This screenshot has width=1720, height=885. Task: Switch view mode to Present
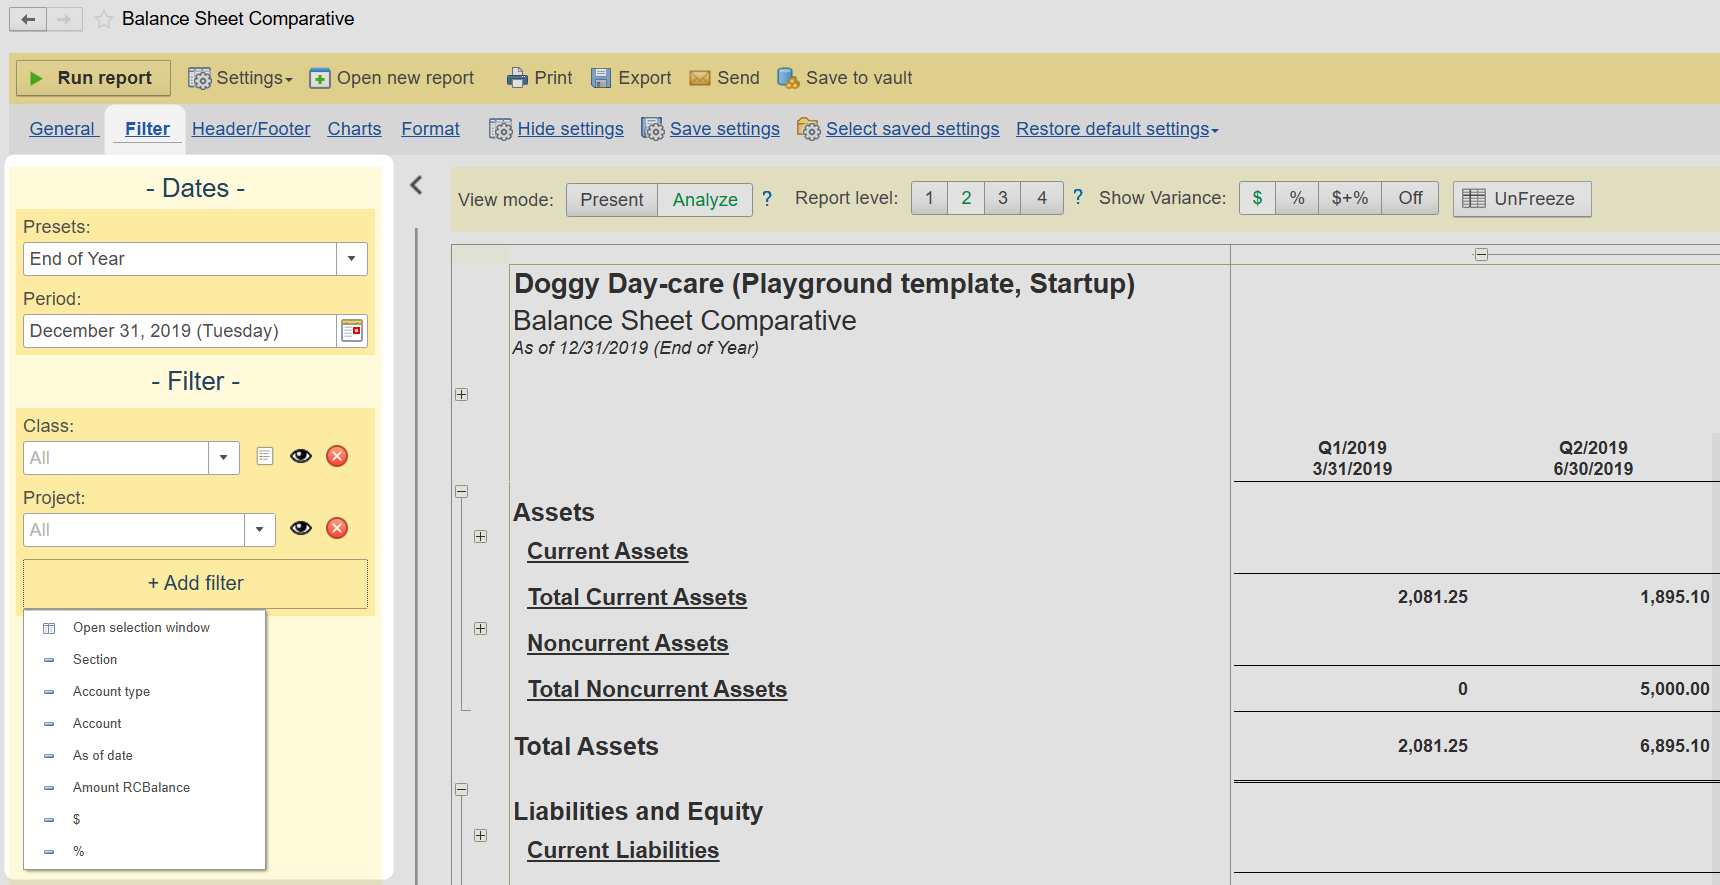pos(611,199)
